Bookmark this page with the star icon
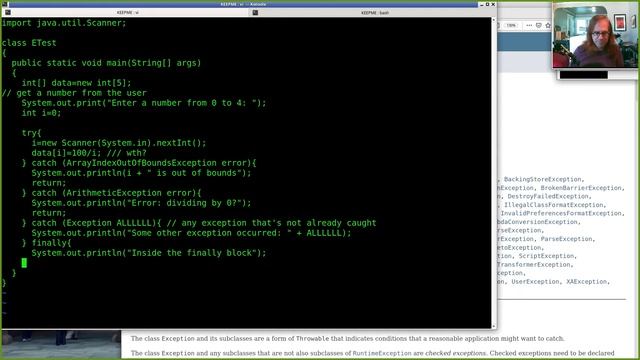640x360 pixels. coord(548,25)
